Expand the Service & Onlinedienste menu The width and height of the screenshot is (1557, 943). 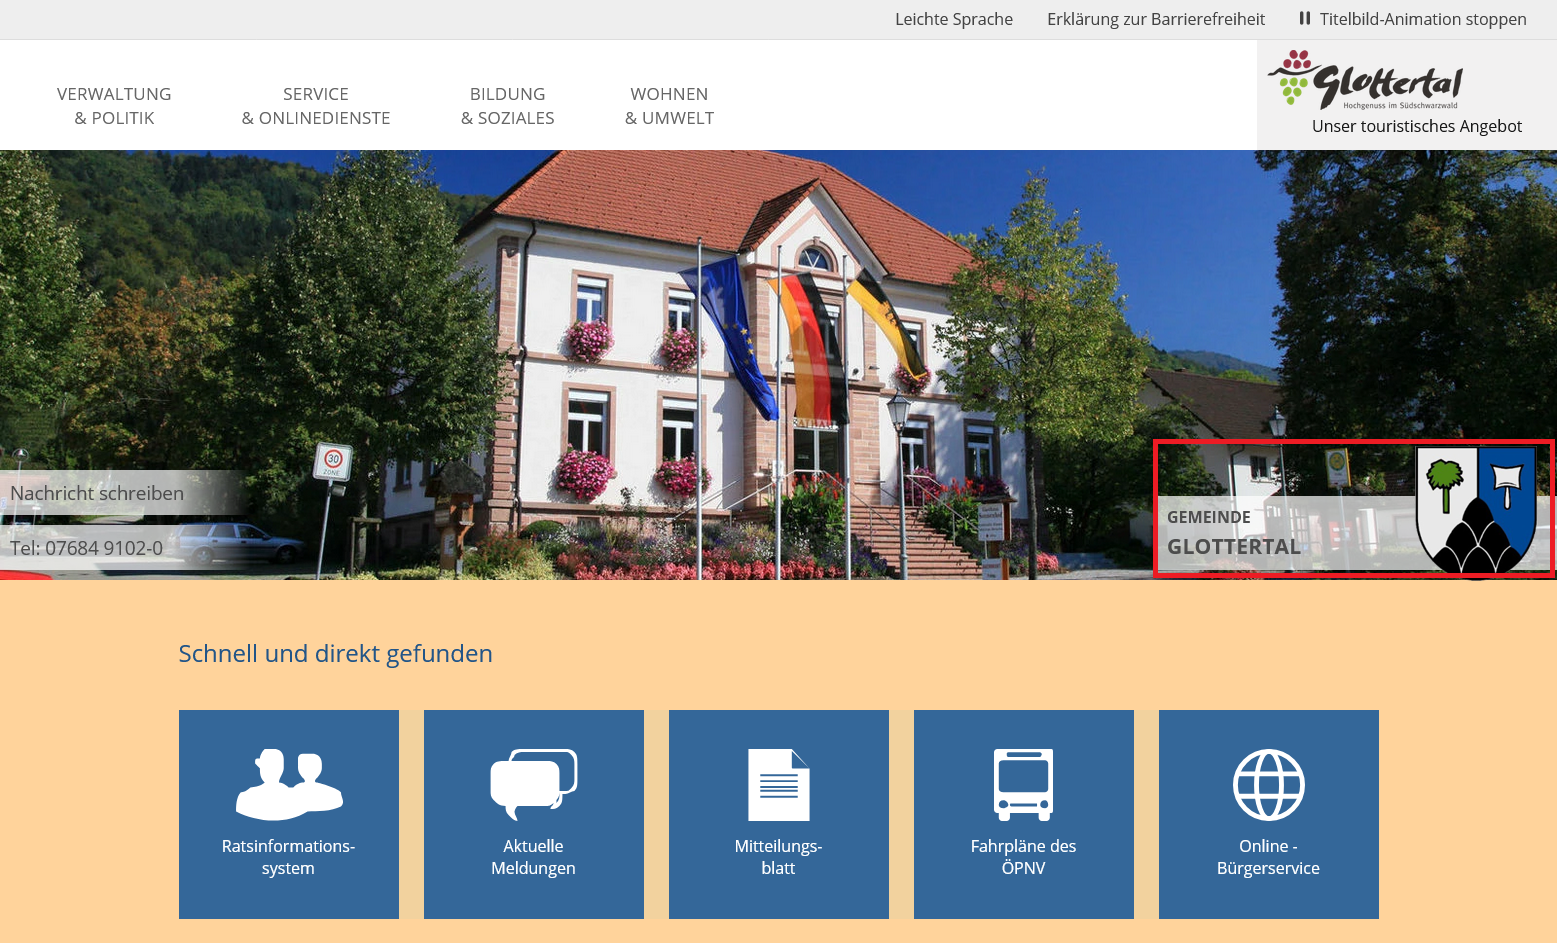(x=316, y=106)
